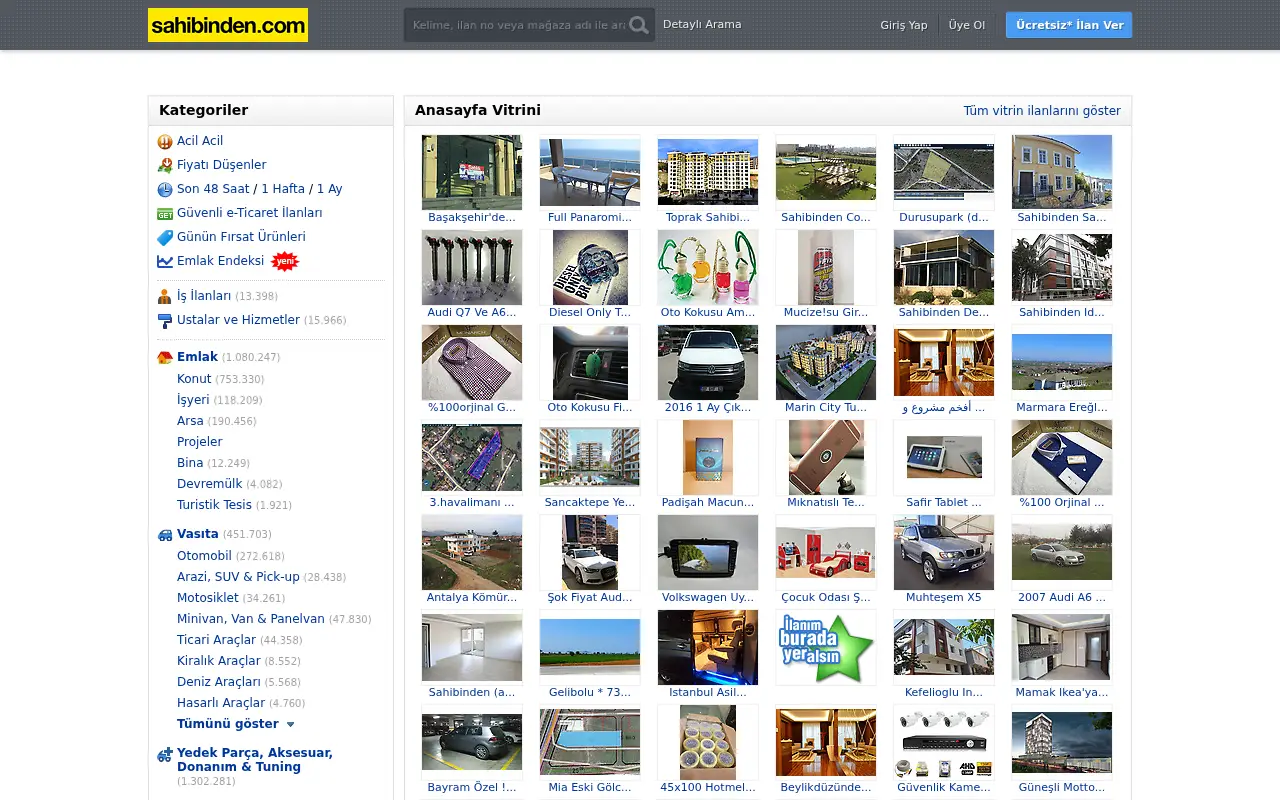This screenshot has width=1280, height=800.
Task: Select the 1 Ay filter link
Action: (329, 189)
